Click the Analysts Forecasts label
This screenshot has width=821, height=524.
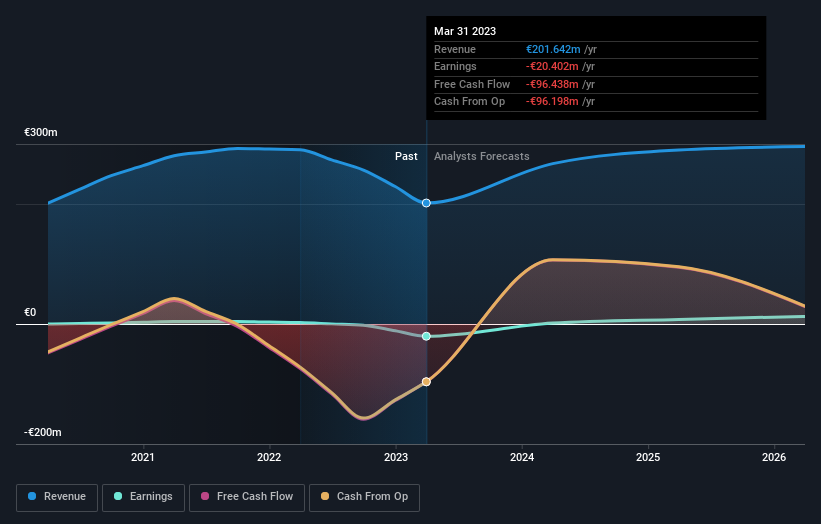(x=482, y=157)
